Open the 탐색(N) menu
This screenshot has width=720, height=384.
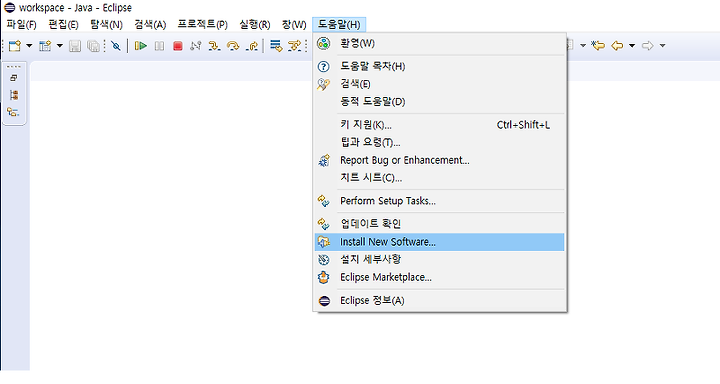(106, 24)
